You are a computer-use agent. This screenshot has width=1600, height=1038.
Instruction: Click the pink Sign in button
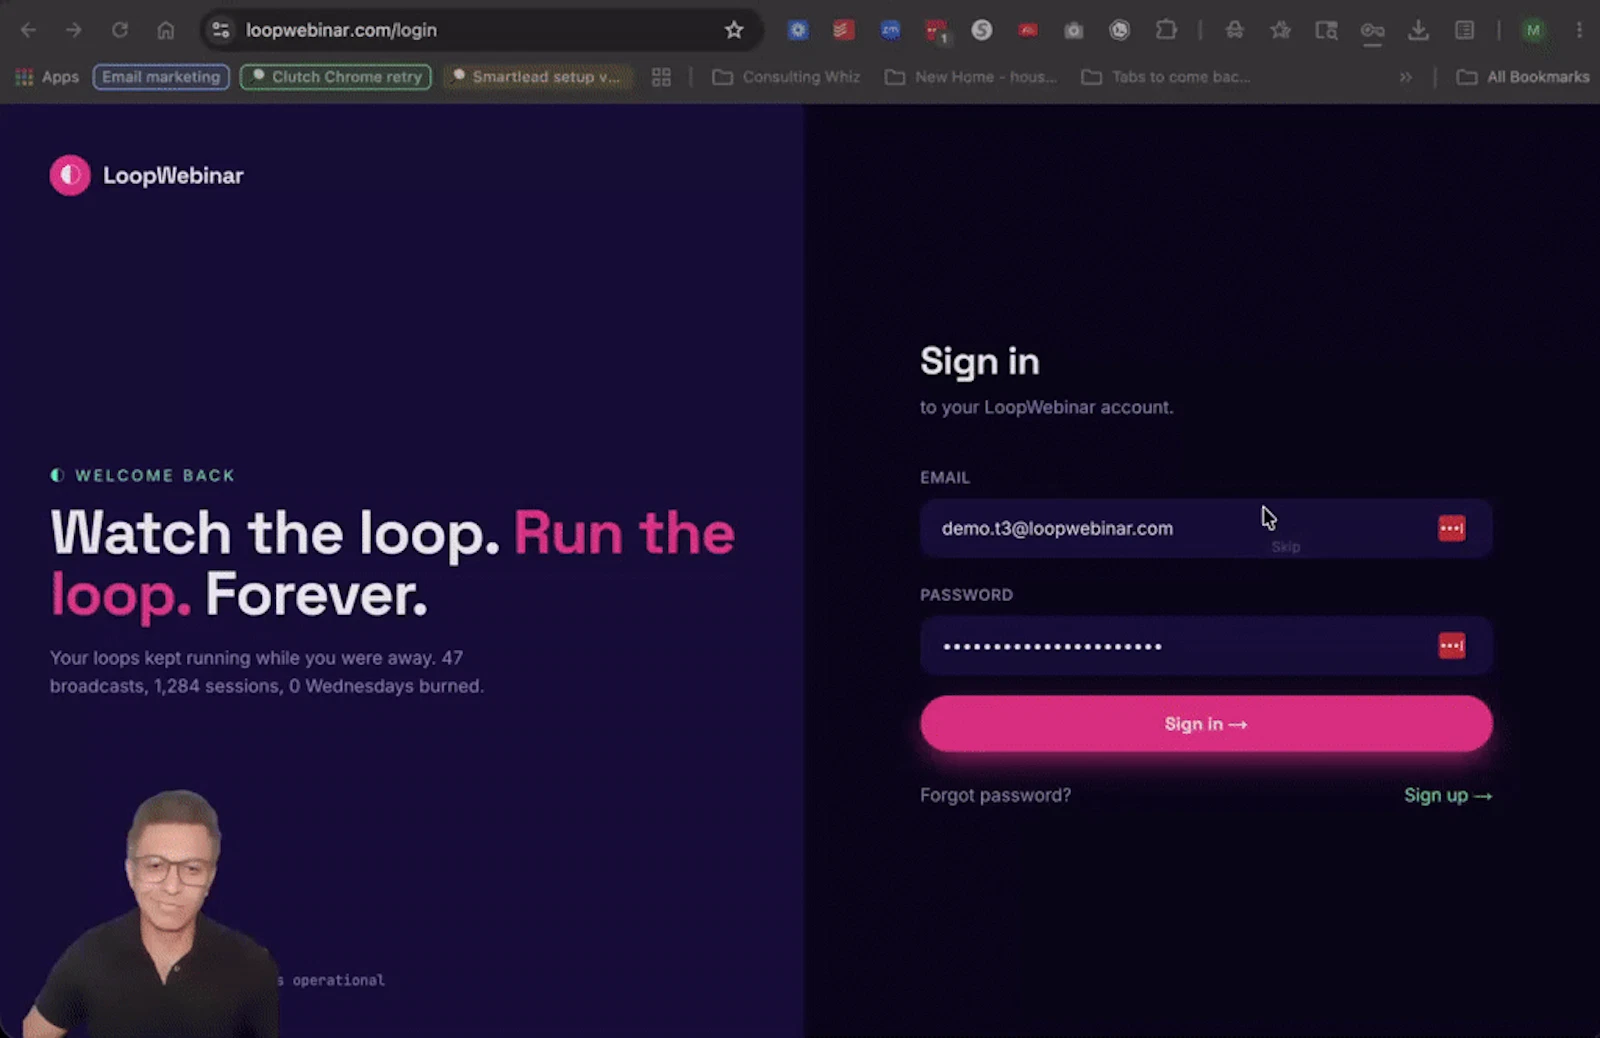pos(1206,724)
